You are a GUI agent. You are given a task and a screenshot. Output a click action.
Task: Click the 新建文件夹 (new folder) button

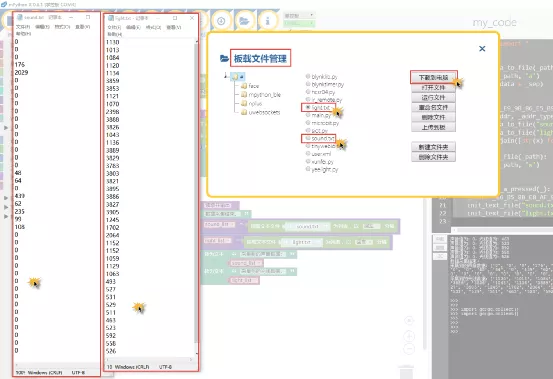(x=433, y=147)
